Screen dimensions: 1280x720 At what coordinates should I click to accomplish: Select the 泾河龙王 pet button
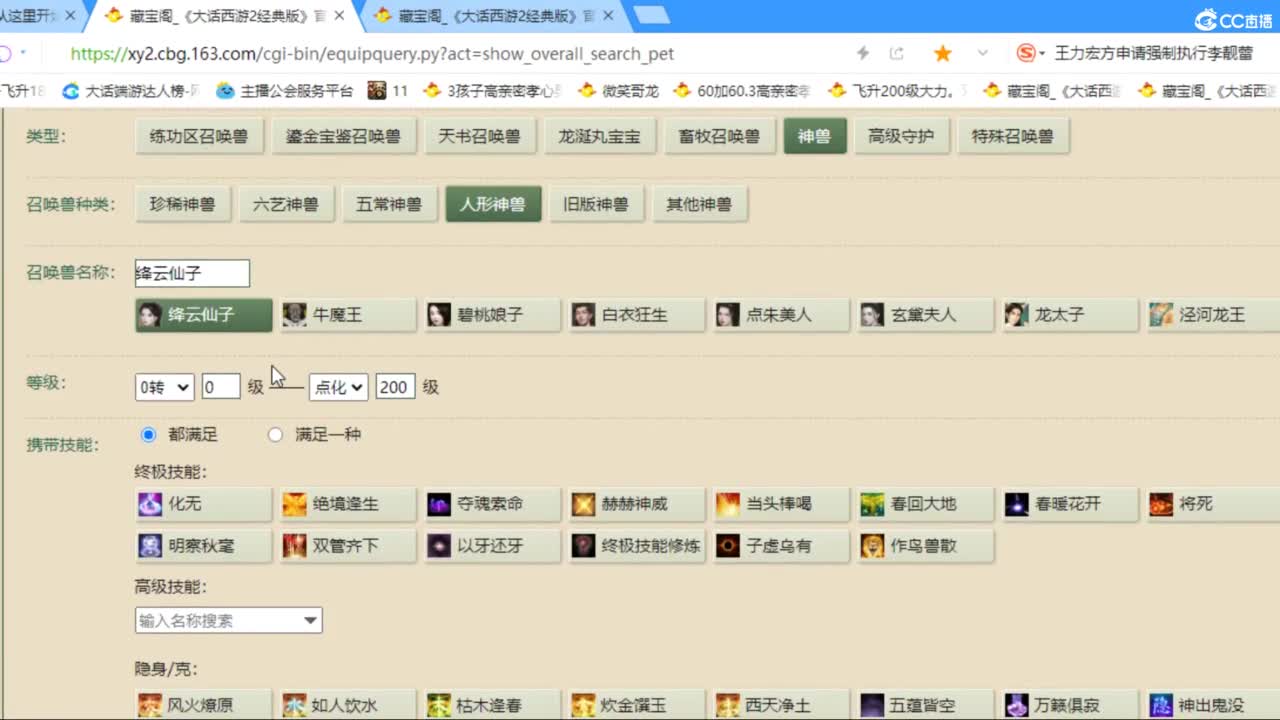click(1213, 315)
